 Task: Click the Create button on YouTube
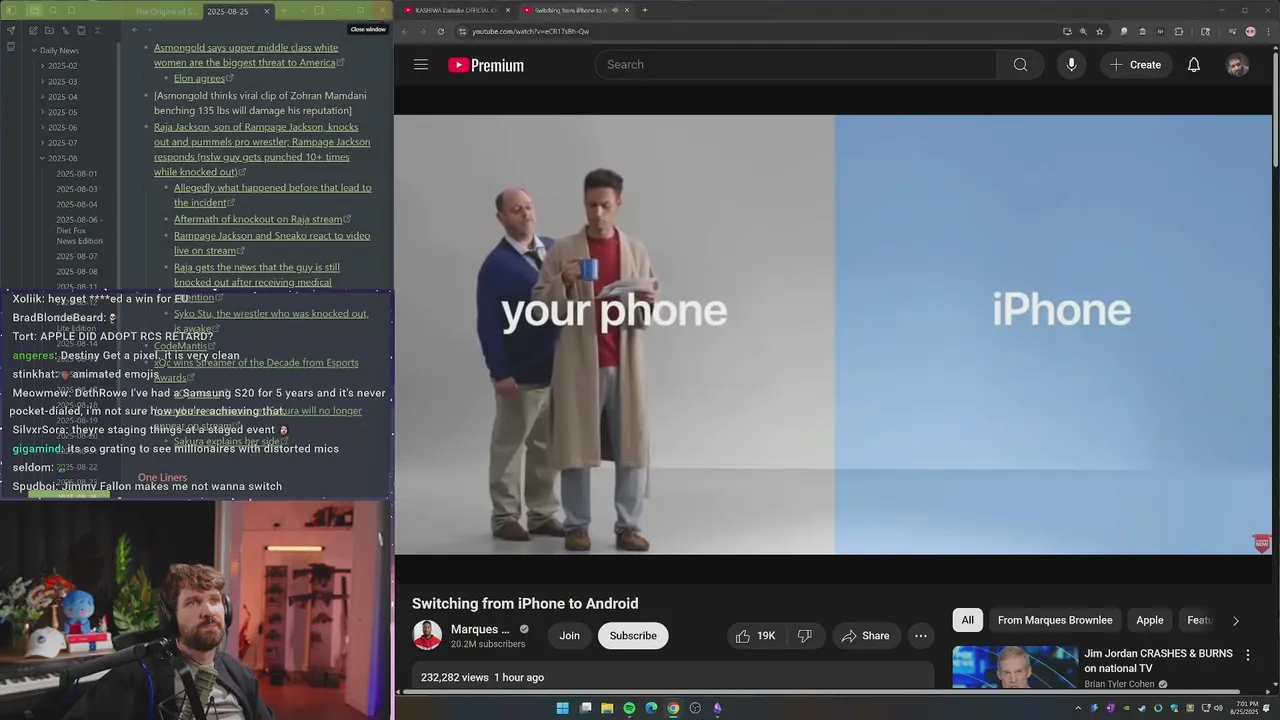(1135, 65)
